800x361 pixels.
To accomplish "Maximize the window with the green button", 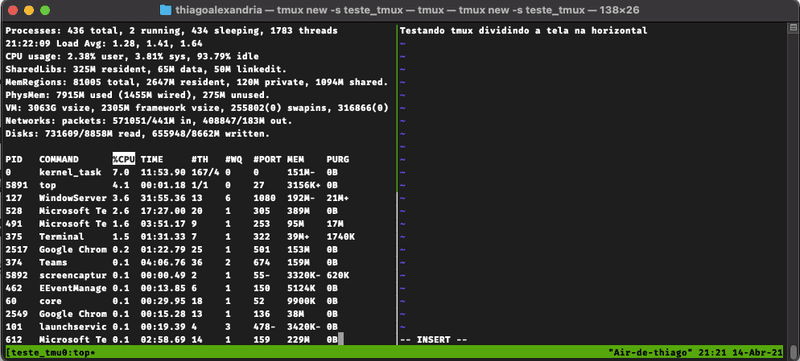I will 45,10.
